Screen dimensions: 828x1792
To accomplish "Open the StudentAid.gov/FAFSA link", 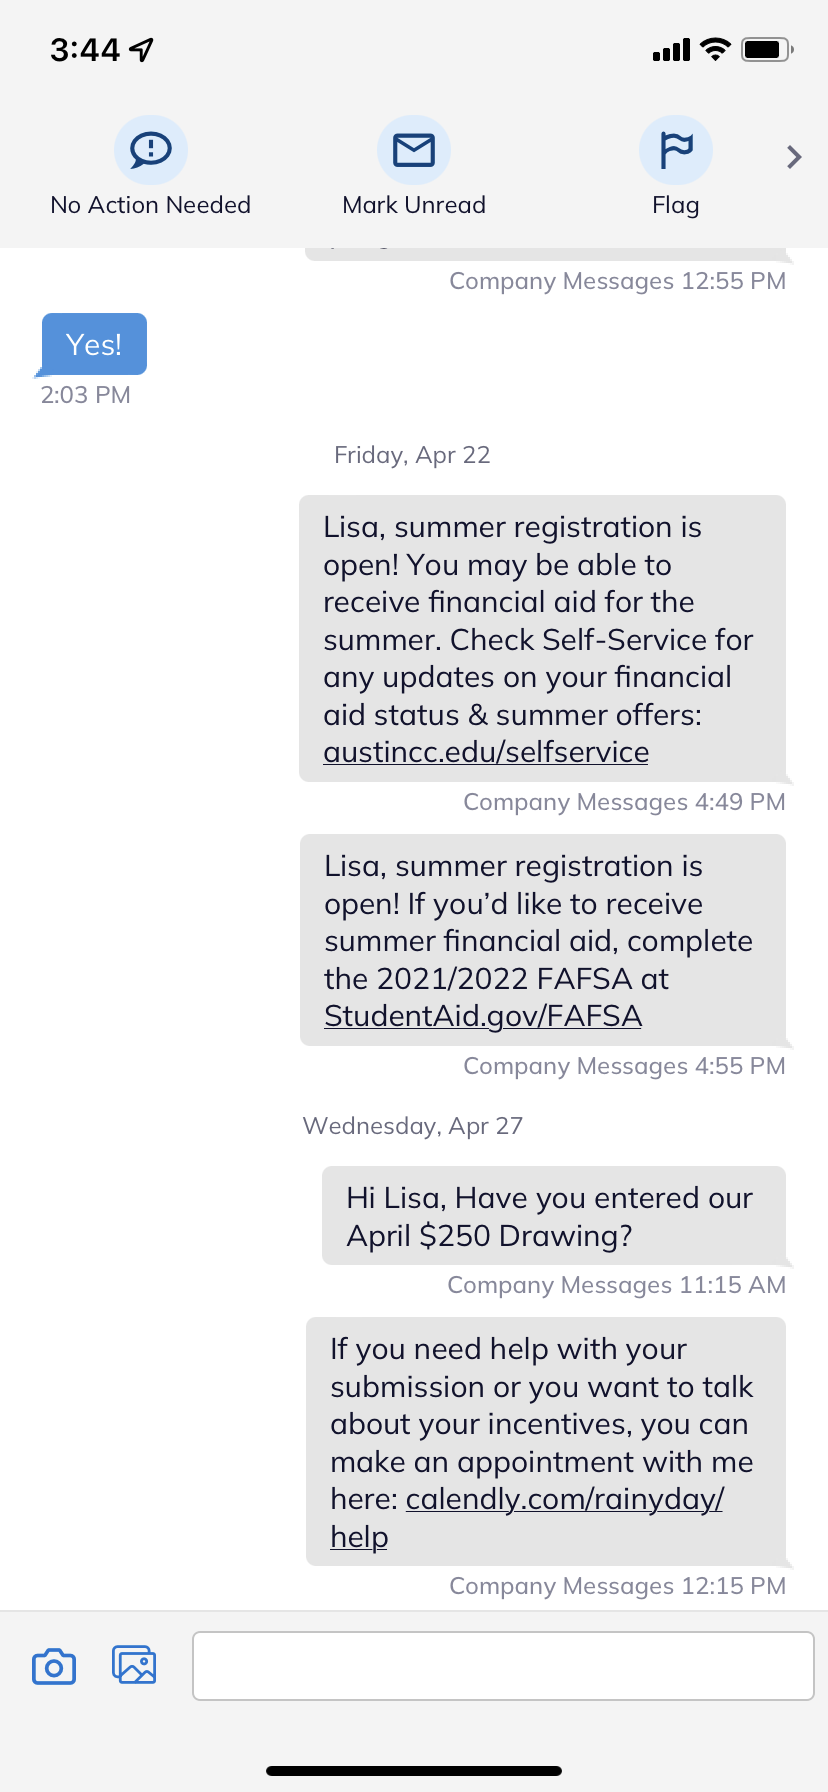I will coord(483,1016).
